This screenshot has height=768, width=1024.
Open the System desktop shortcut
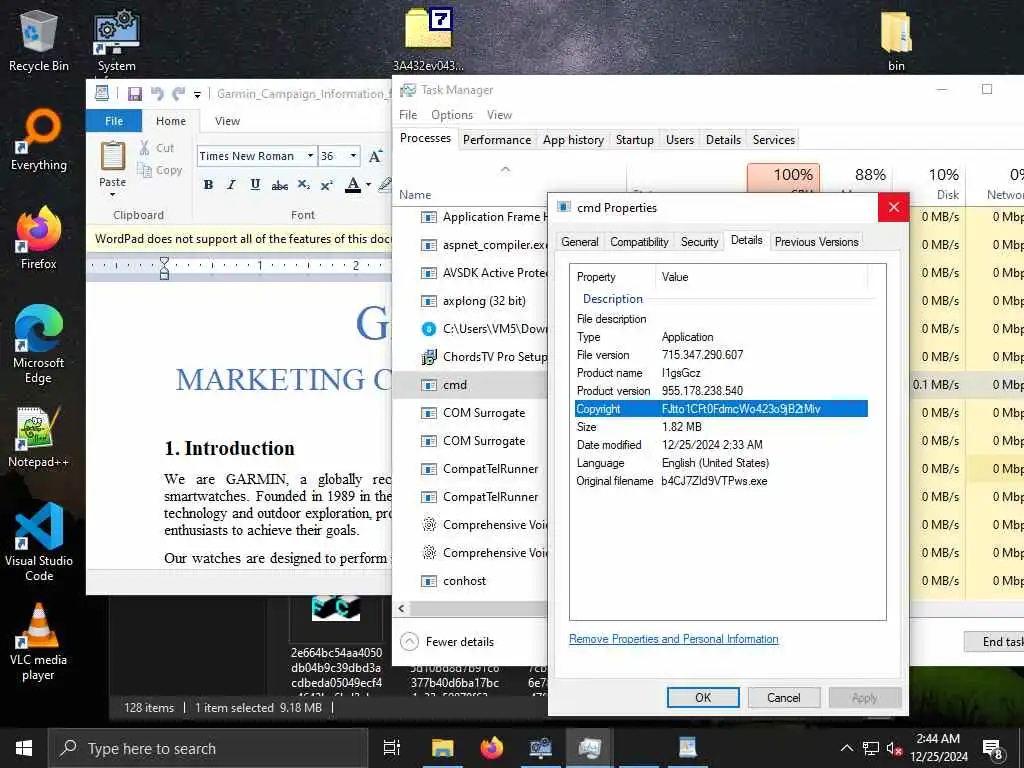coord(116,40)
